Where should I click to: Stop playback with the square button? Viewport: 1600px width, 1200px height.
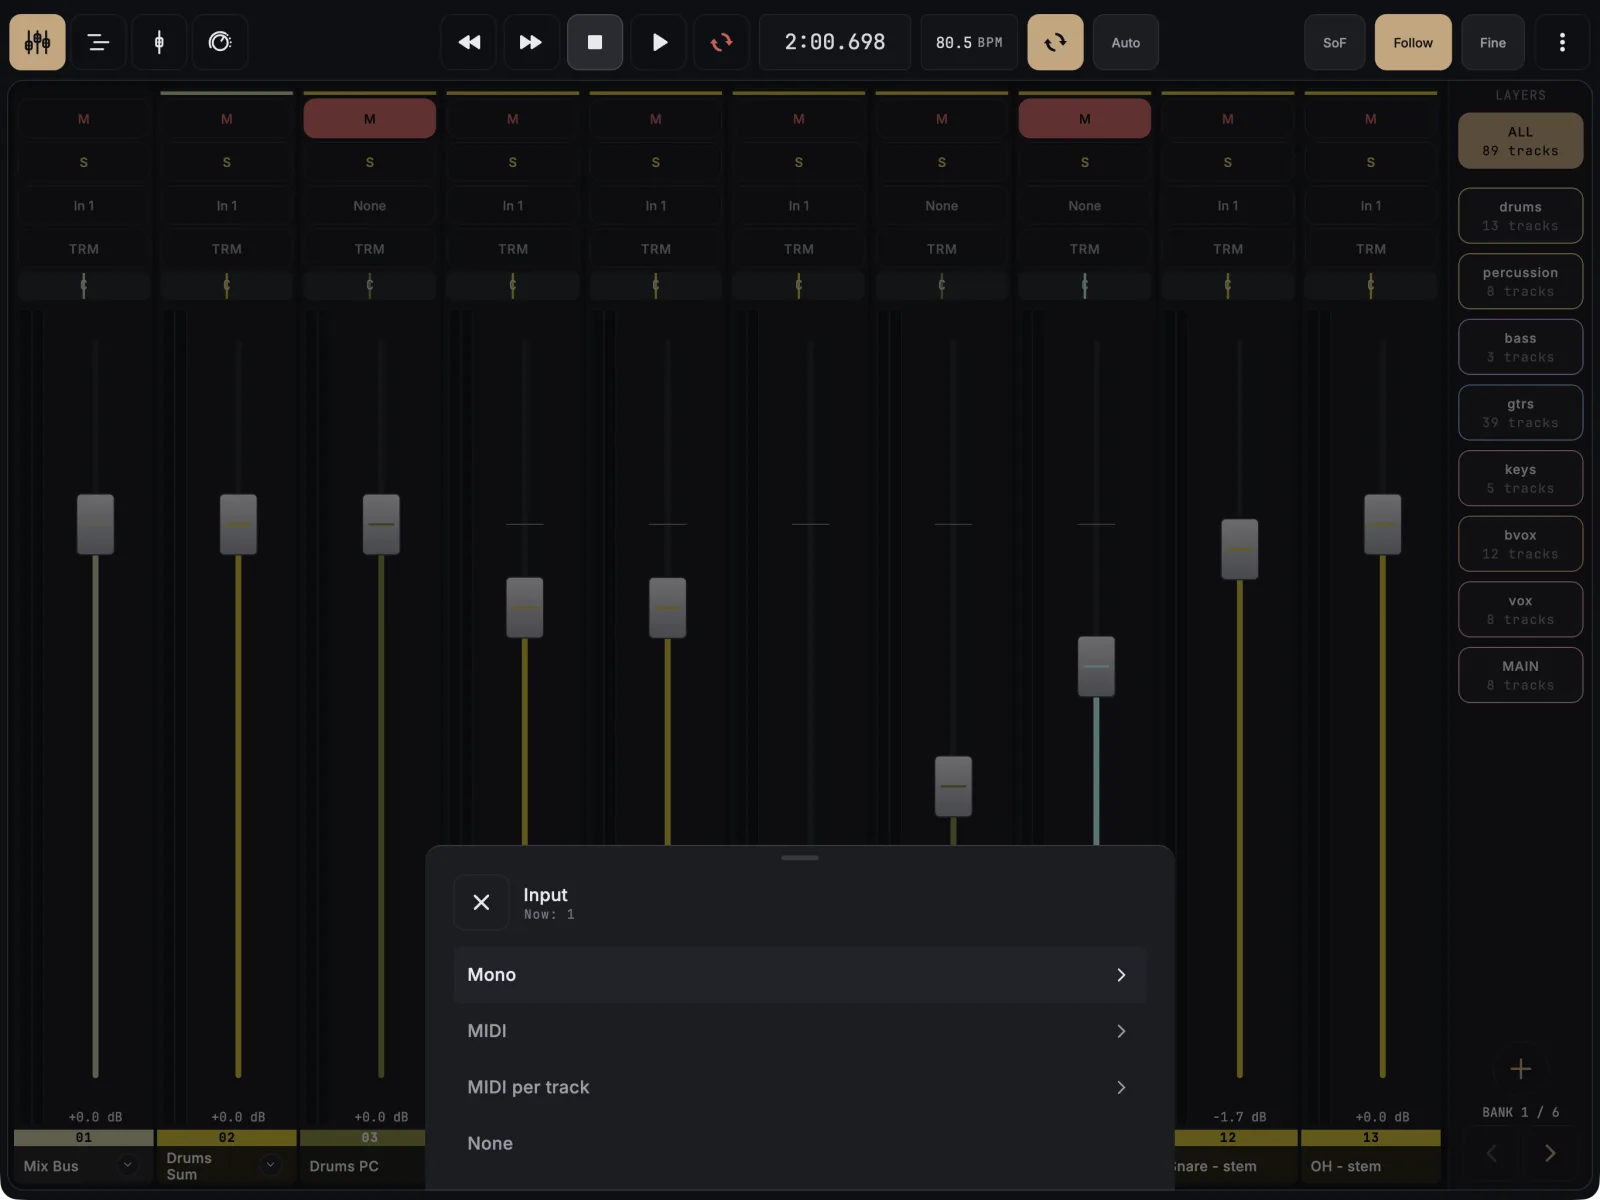point(595,42)
